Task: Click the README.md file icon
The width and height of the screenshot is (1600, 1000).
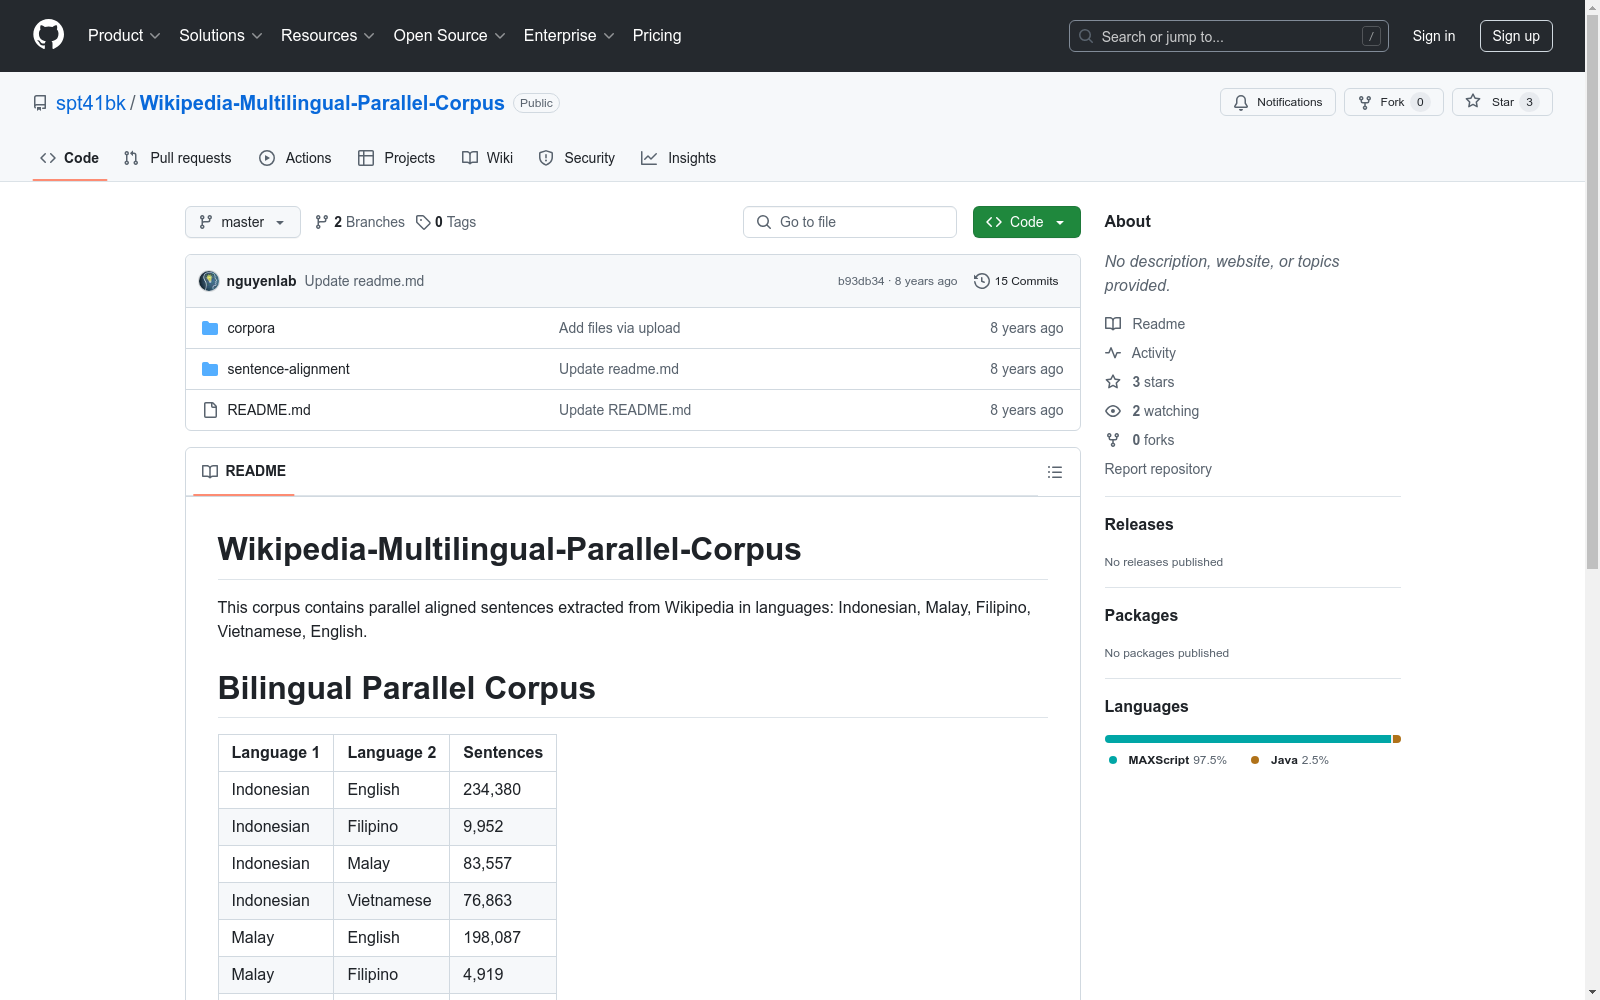Action: pyautogui.click(x=210, y=410)
